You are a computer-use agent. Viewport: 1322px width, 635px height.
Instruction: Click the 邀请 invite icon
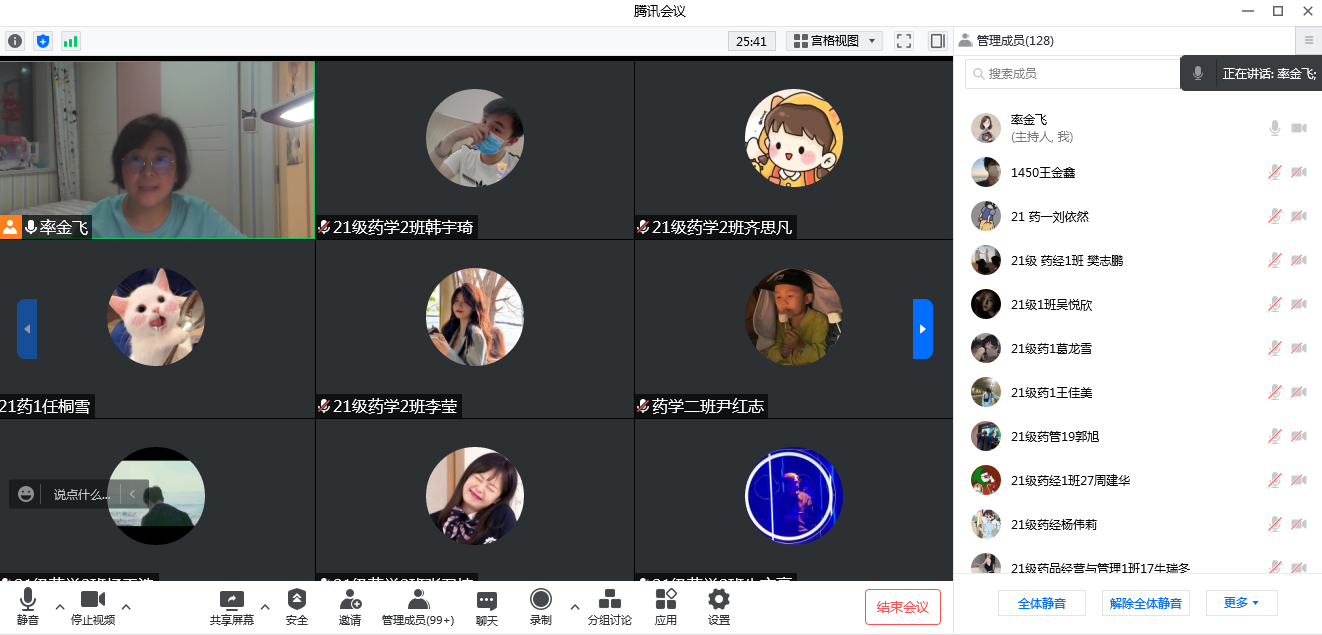pyautogui.click(x=350, y=607)
